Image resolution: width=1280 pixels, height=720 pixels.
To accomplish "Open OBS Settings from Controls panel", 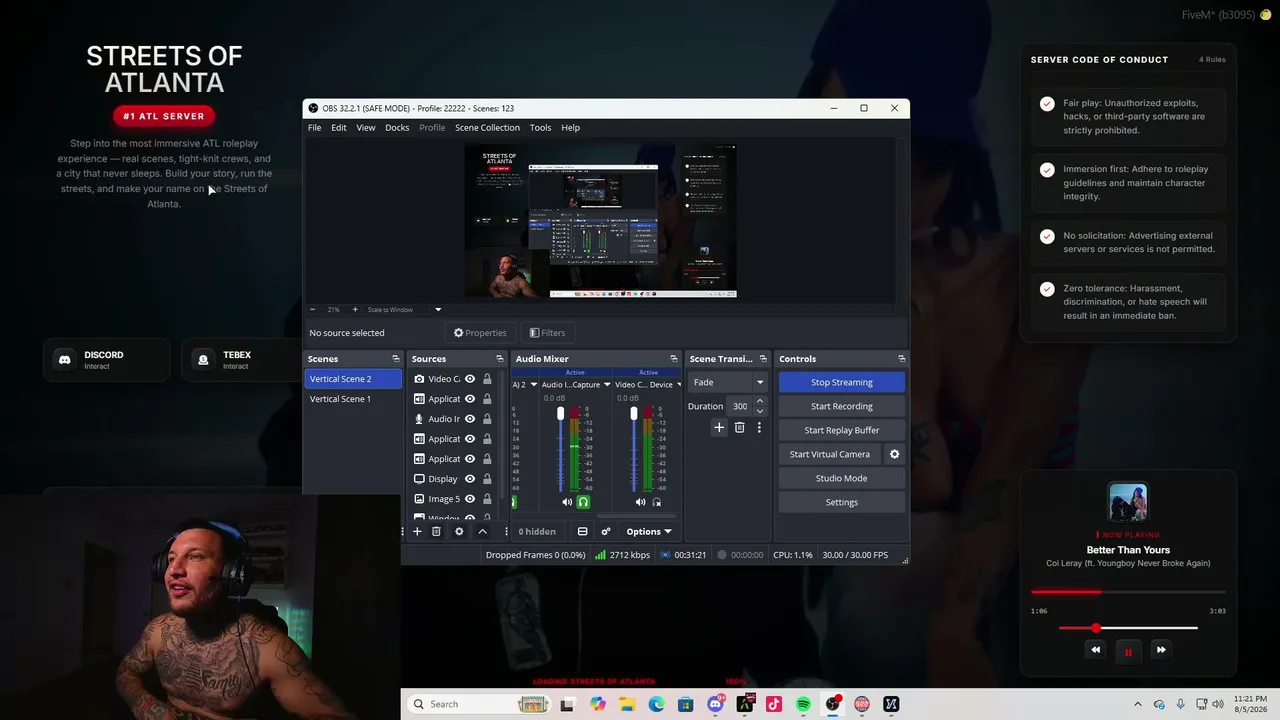I will click(842, 502).
